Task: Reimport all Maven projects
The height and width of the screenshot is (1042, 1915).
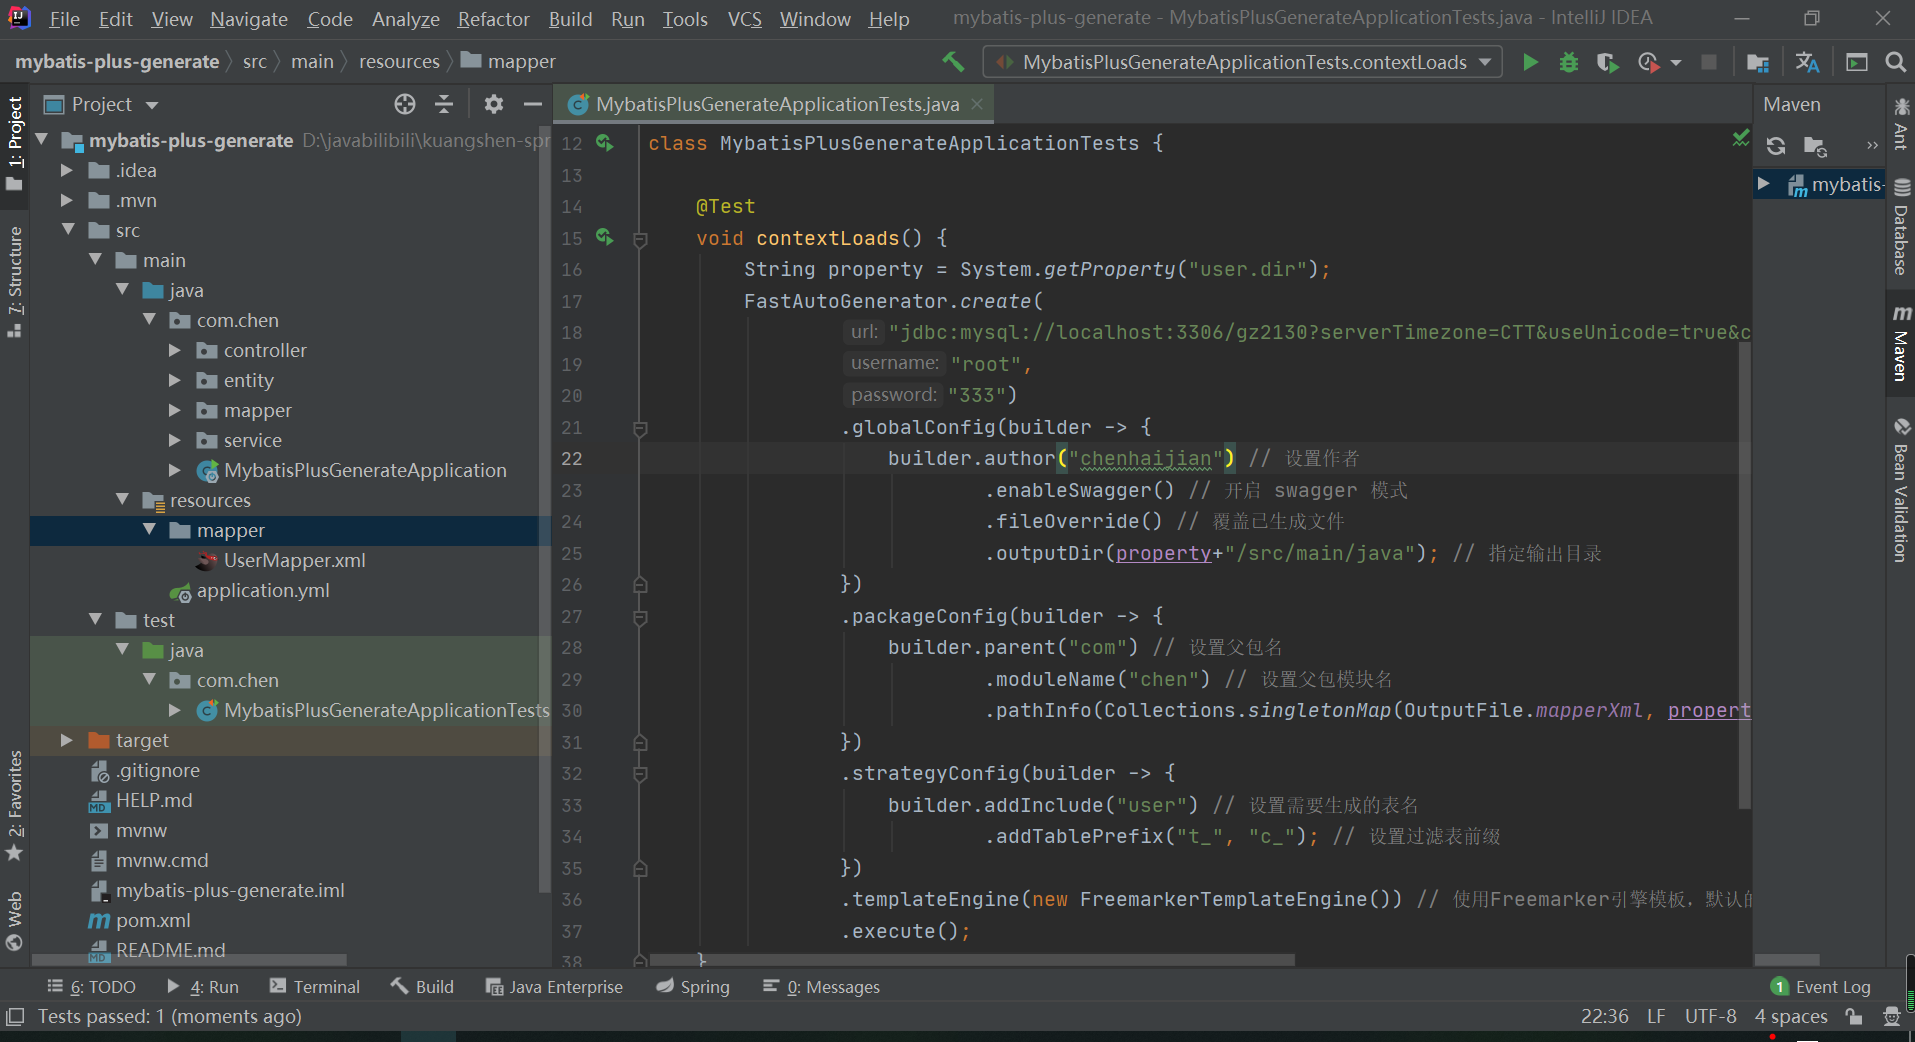Action: click(x=1776, y=146)
